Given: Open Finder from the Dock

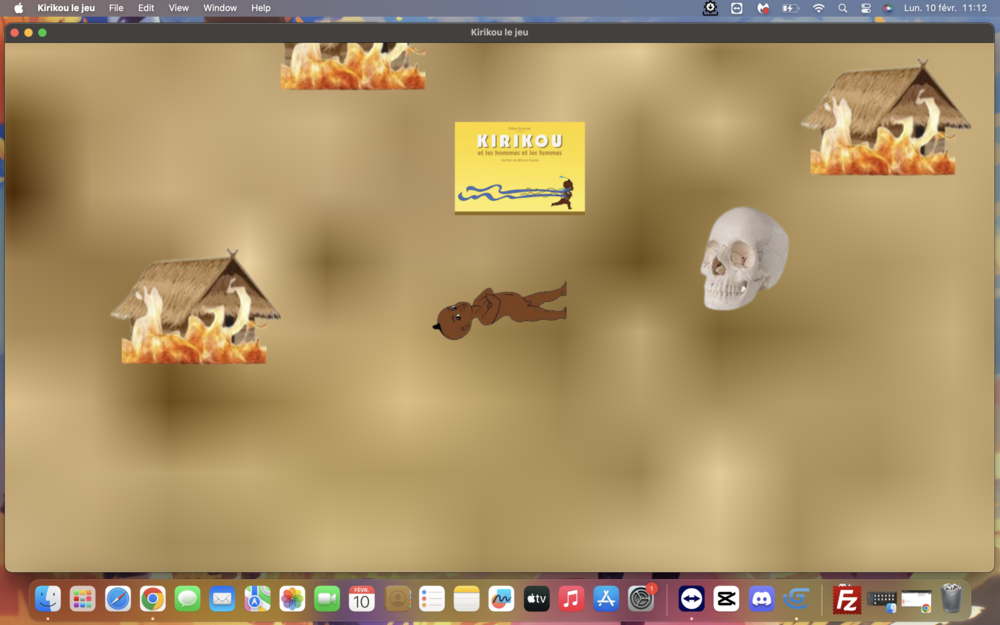Looking at the screenshot, I should [x=48, y=599].
